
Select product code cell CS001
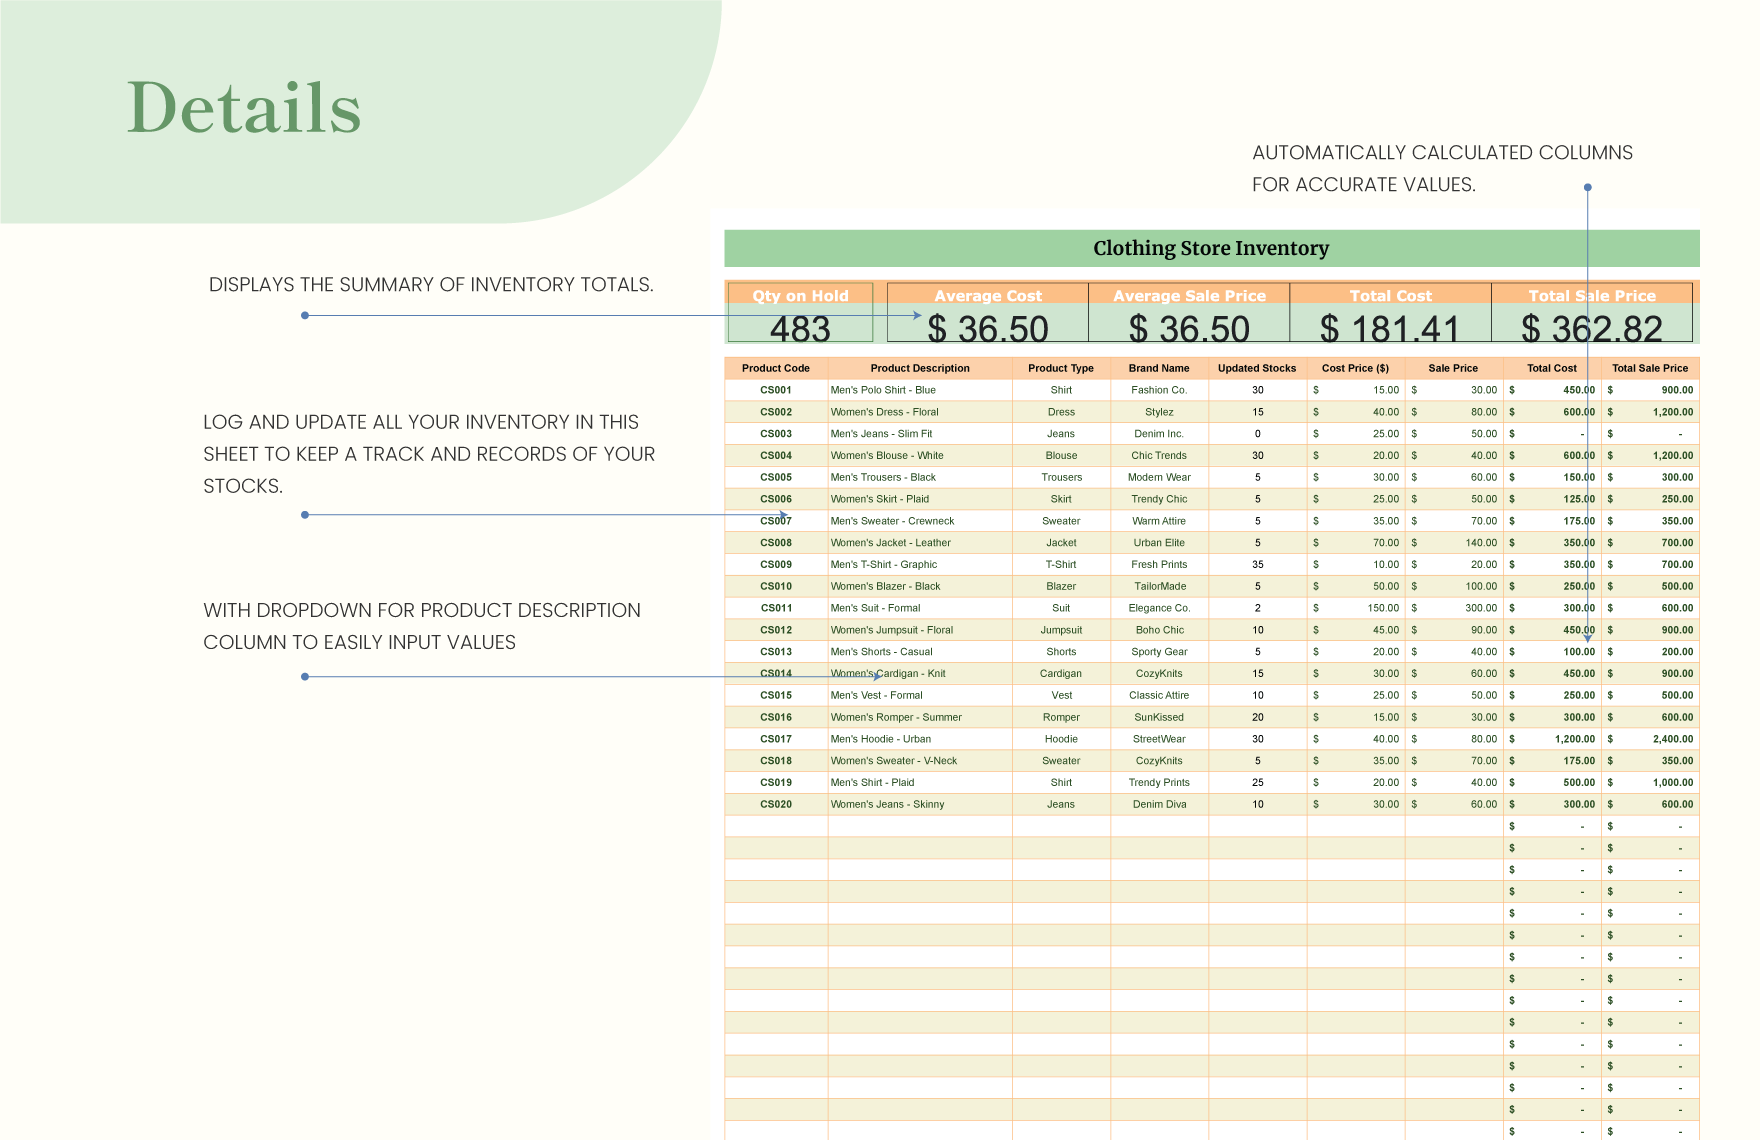776,390
